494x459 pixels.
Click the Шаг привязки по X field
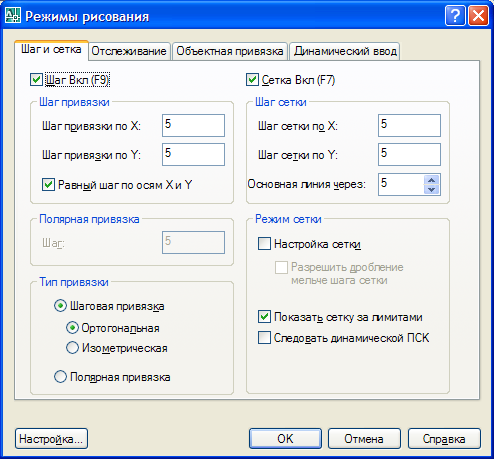coord(193,125)
